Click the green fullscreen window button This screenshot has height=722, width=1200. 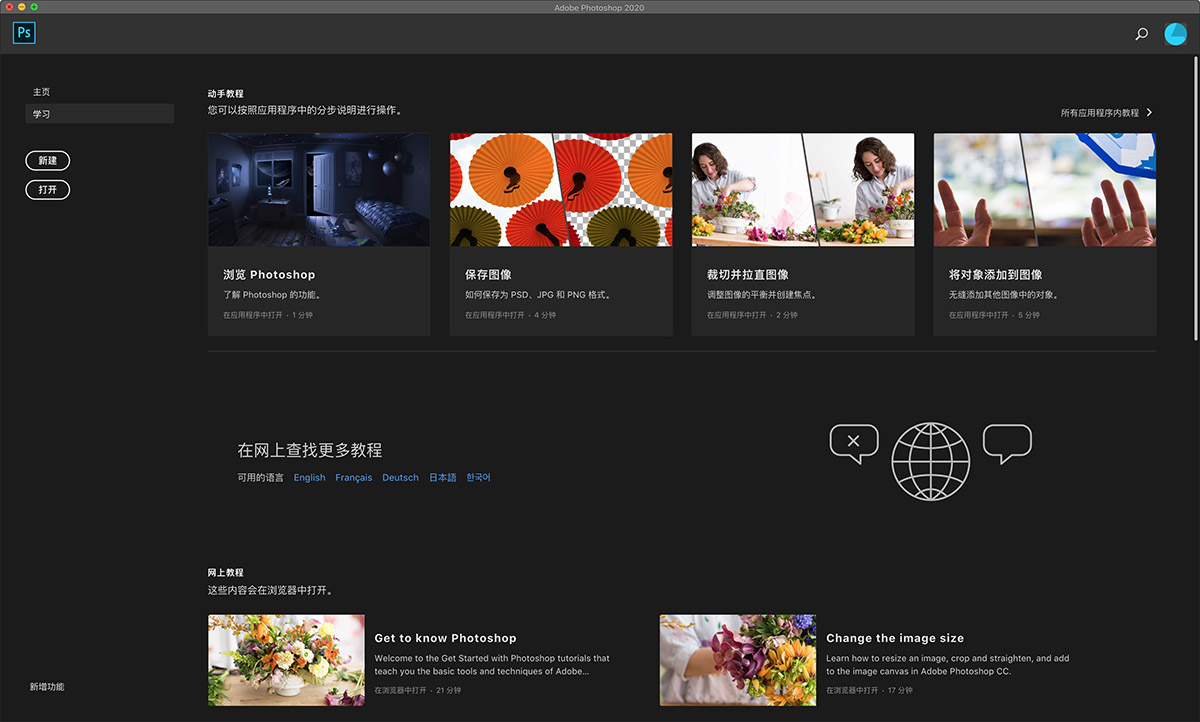coord(33,7)
